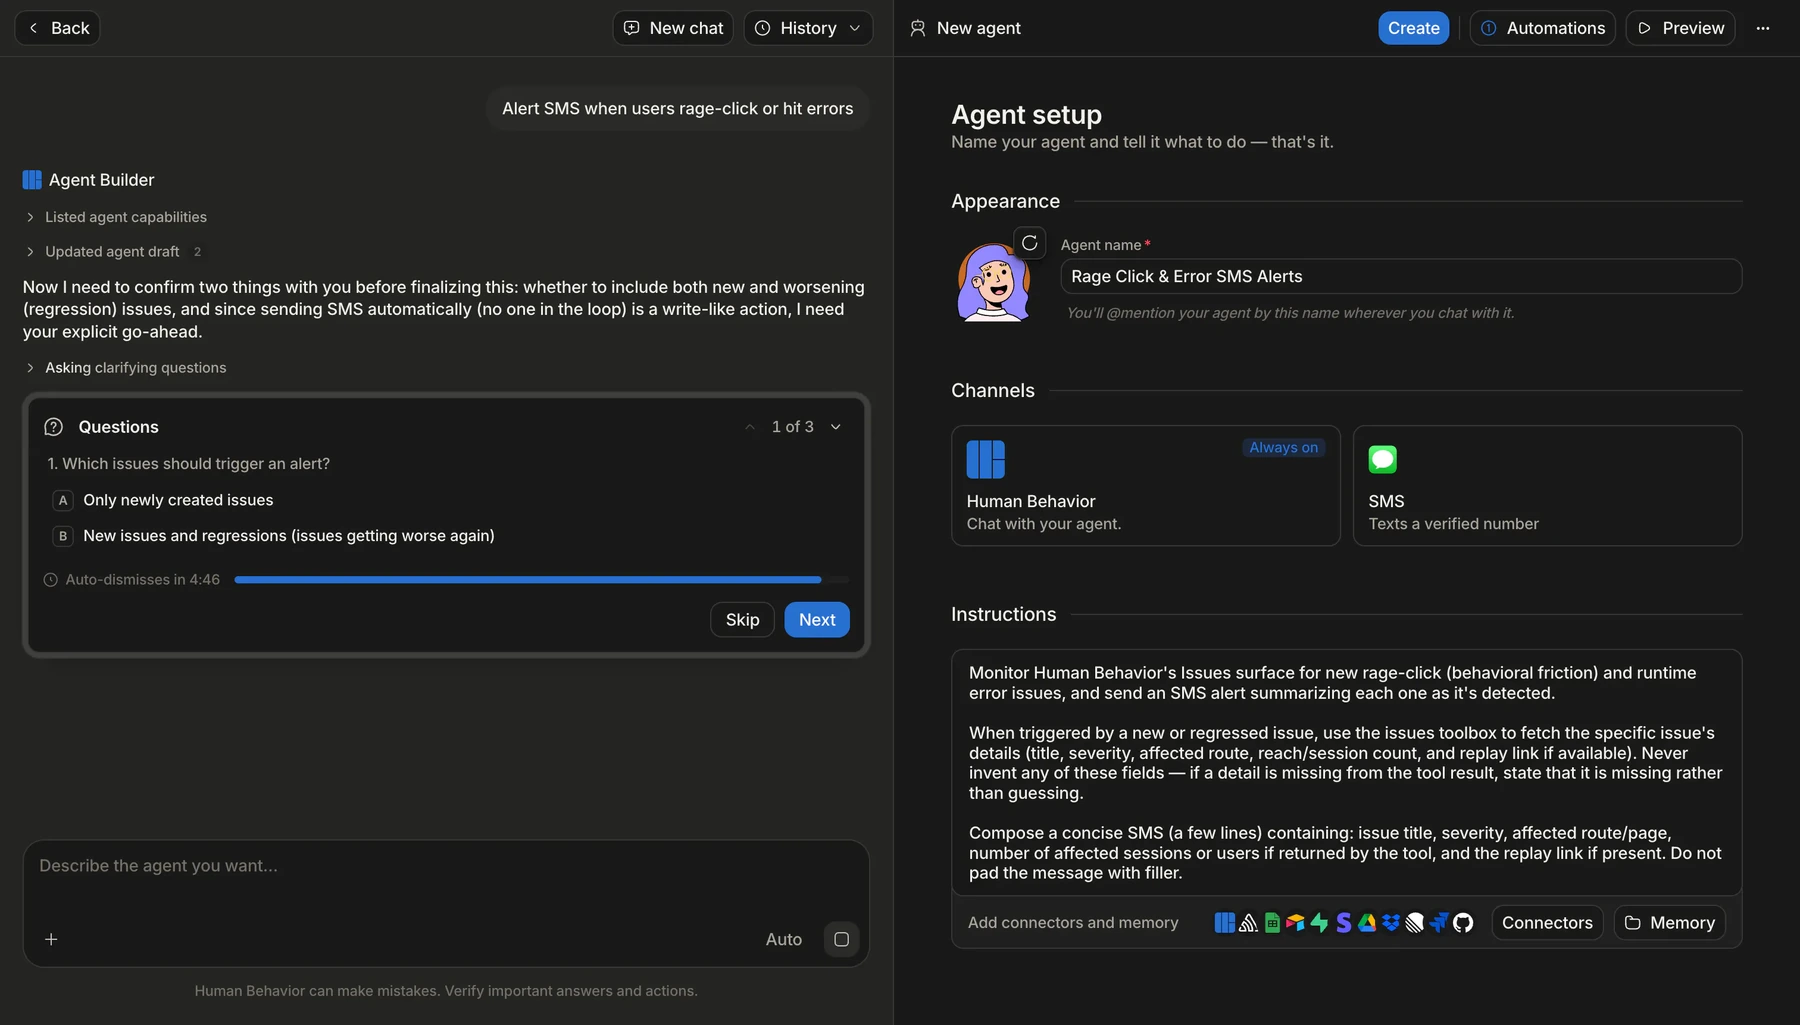Viewport: 1800px width, 1025px height.
Task: Click the green SMS channel icon
Action: 1383,459
